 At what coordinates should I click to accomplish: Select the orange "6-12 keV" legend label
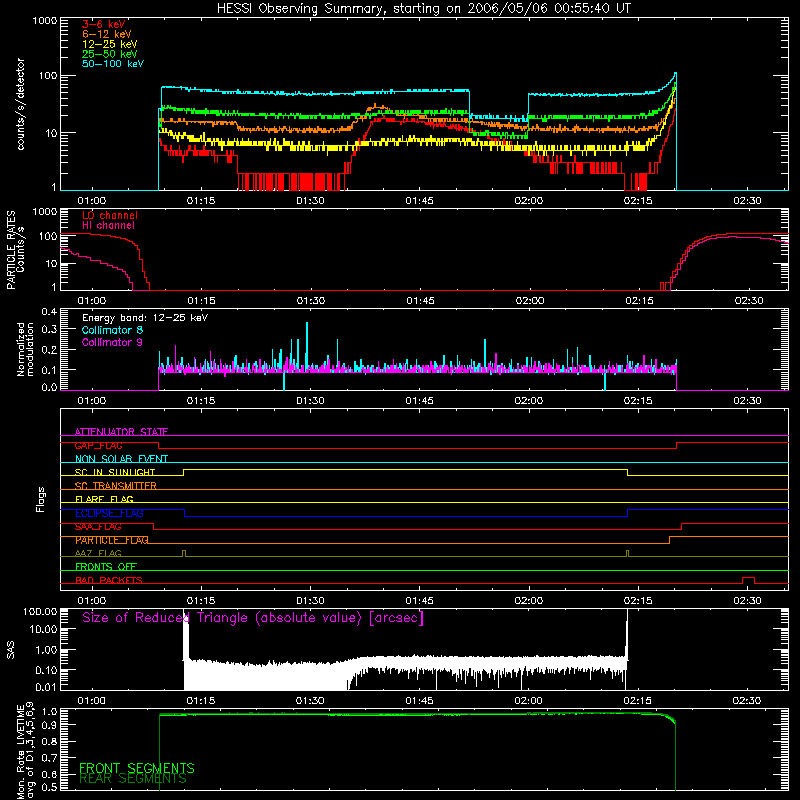point(107,34)
